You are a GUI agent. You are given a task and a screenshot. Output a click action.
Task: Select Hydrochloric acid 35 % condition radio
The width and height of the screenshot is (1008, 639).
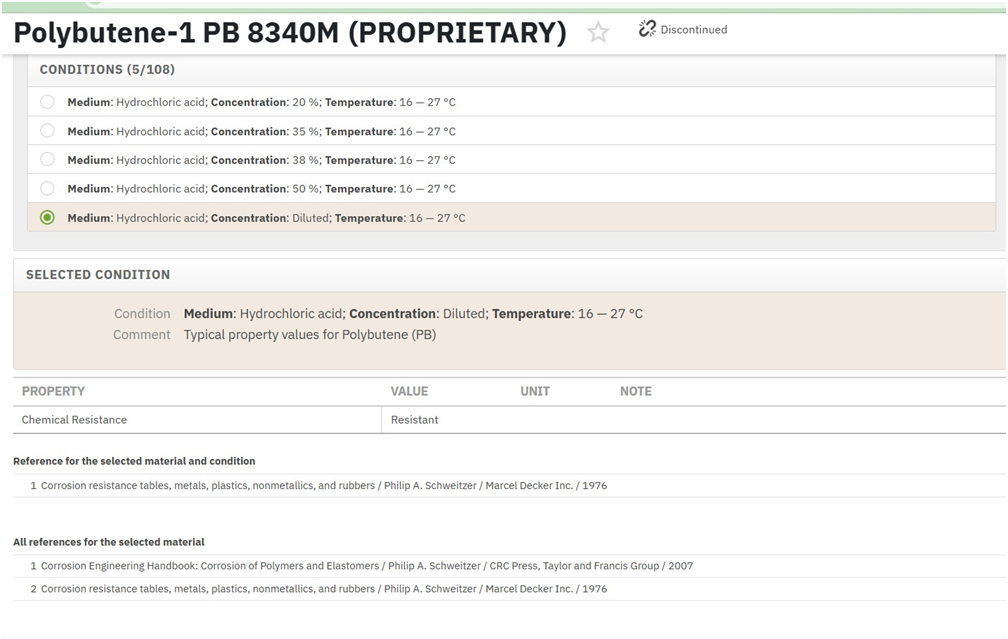coord(48,130)
